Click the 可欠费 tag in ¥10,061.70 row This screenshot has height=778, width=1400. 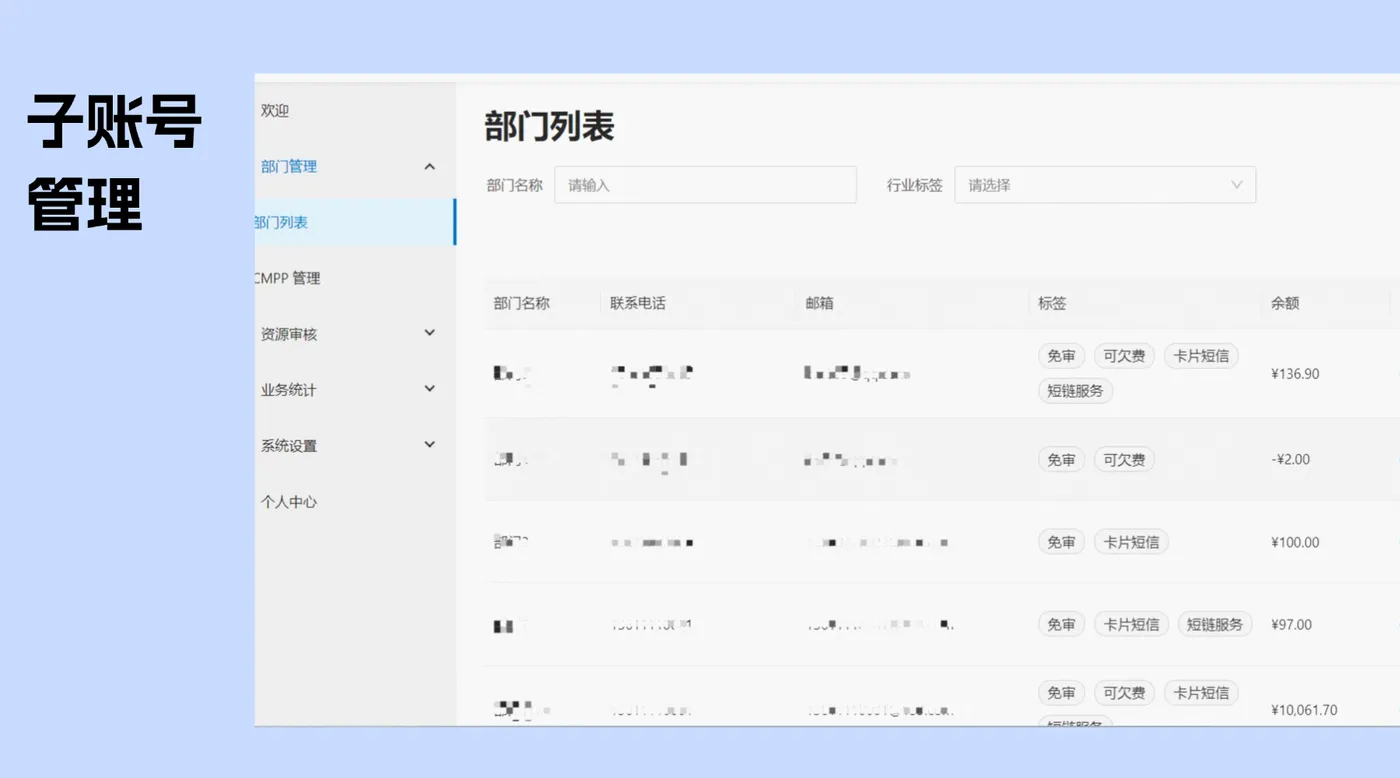(x=1124, y=693)
